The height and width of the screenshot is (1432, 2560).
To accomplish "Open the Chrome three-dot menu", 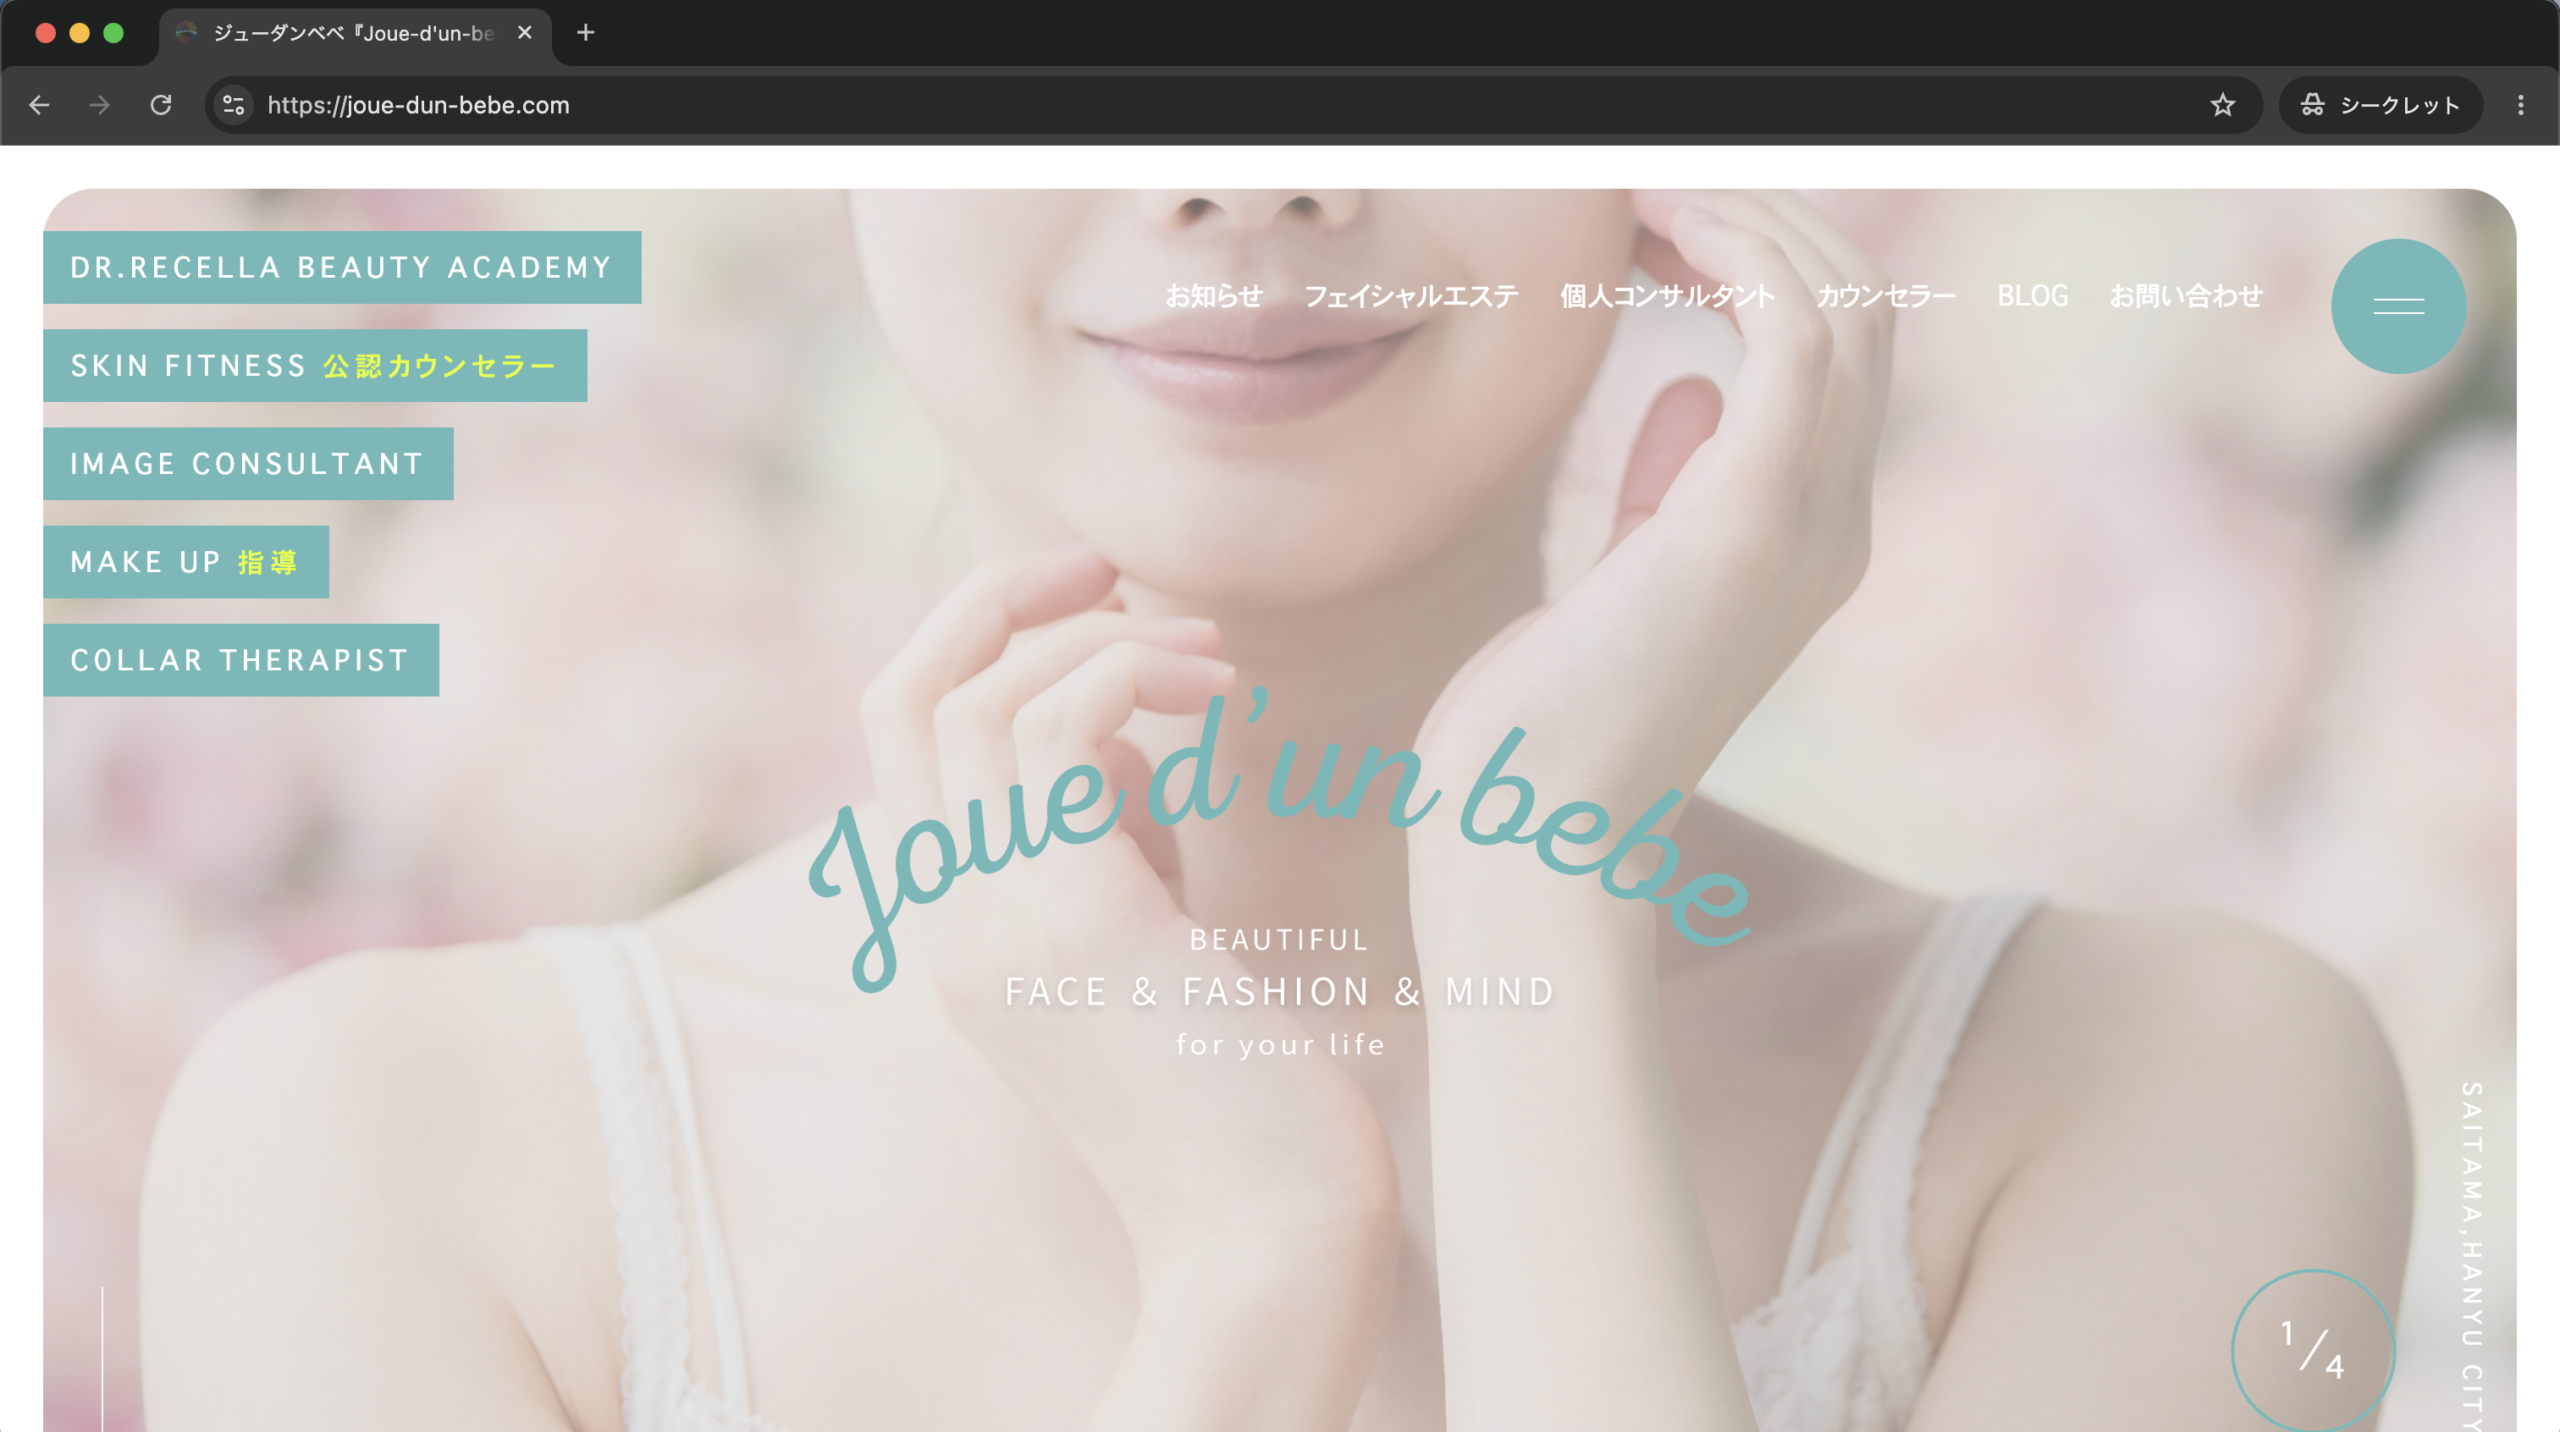I will click(x=2520, y=105).
